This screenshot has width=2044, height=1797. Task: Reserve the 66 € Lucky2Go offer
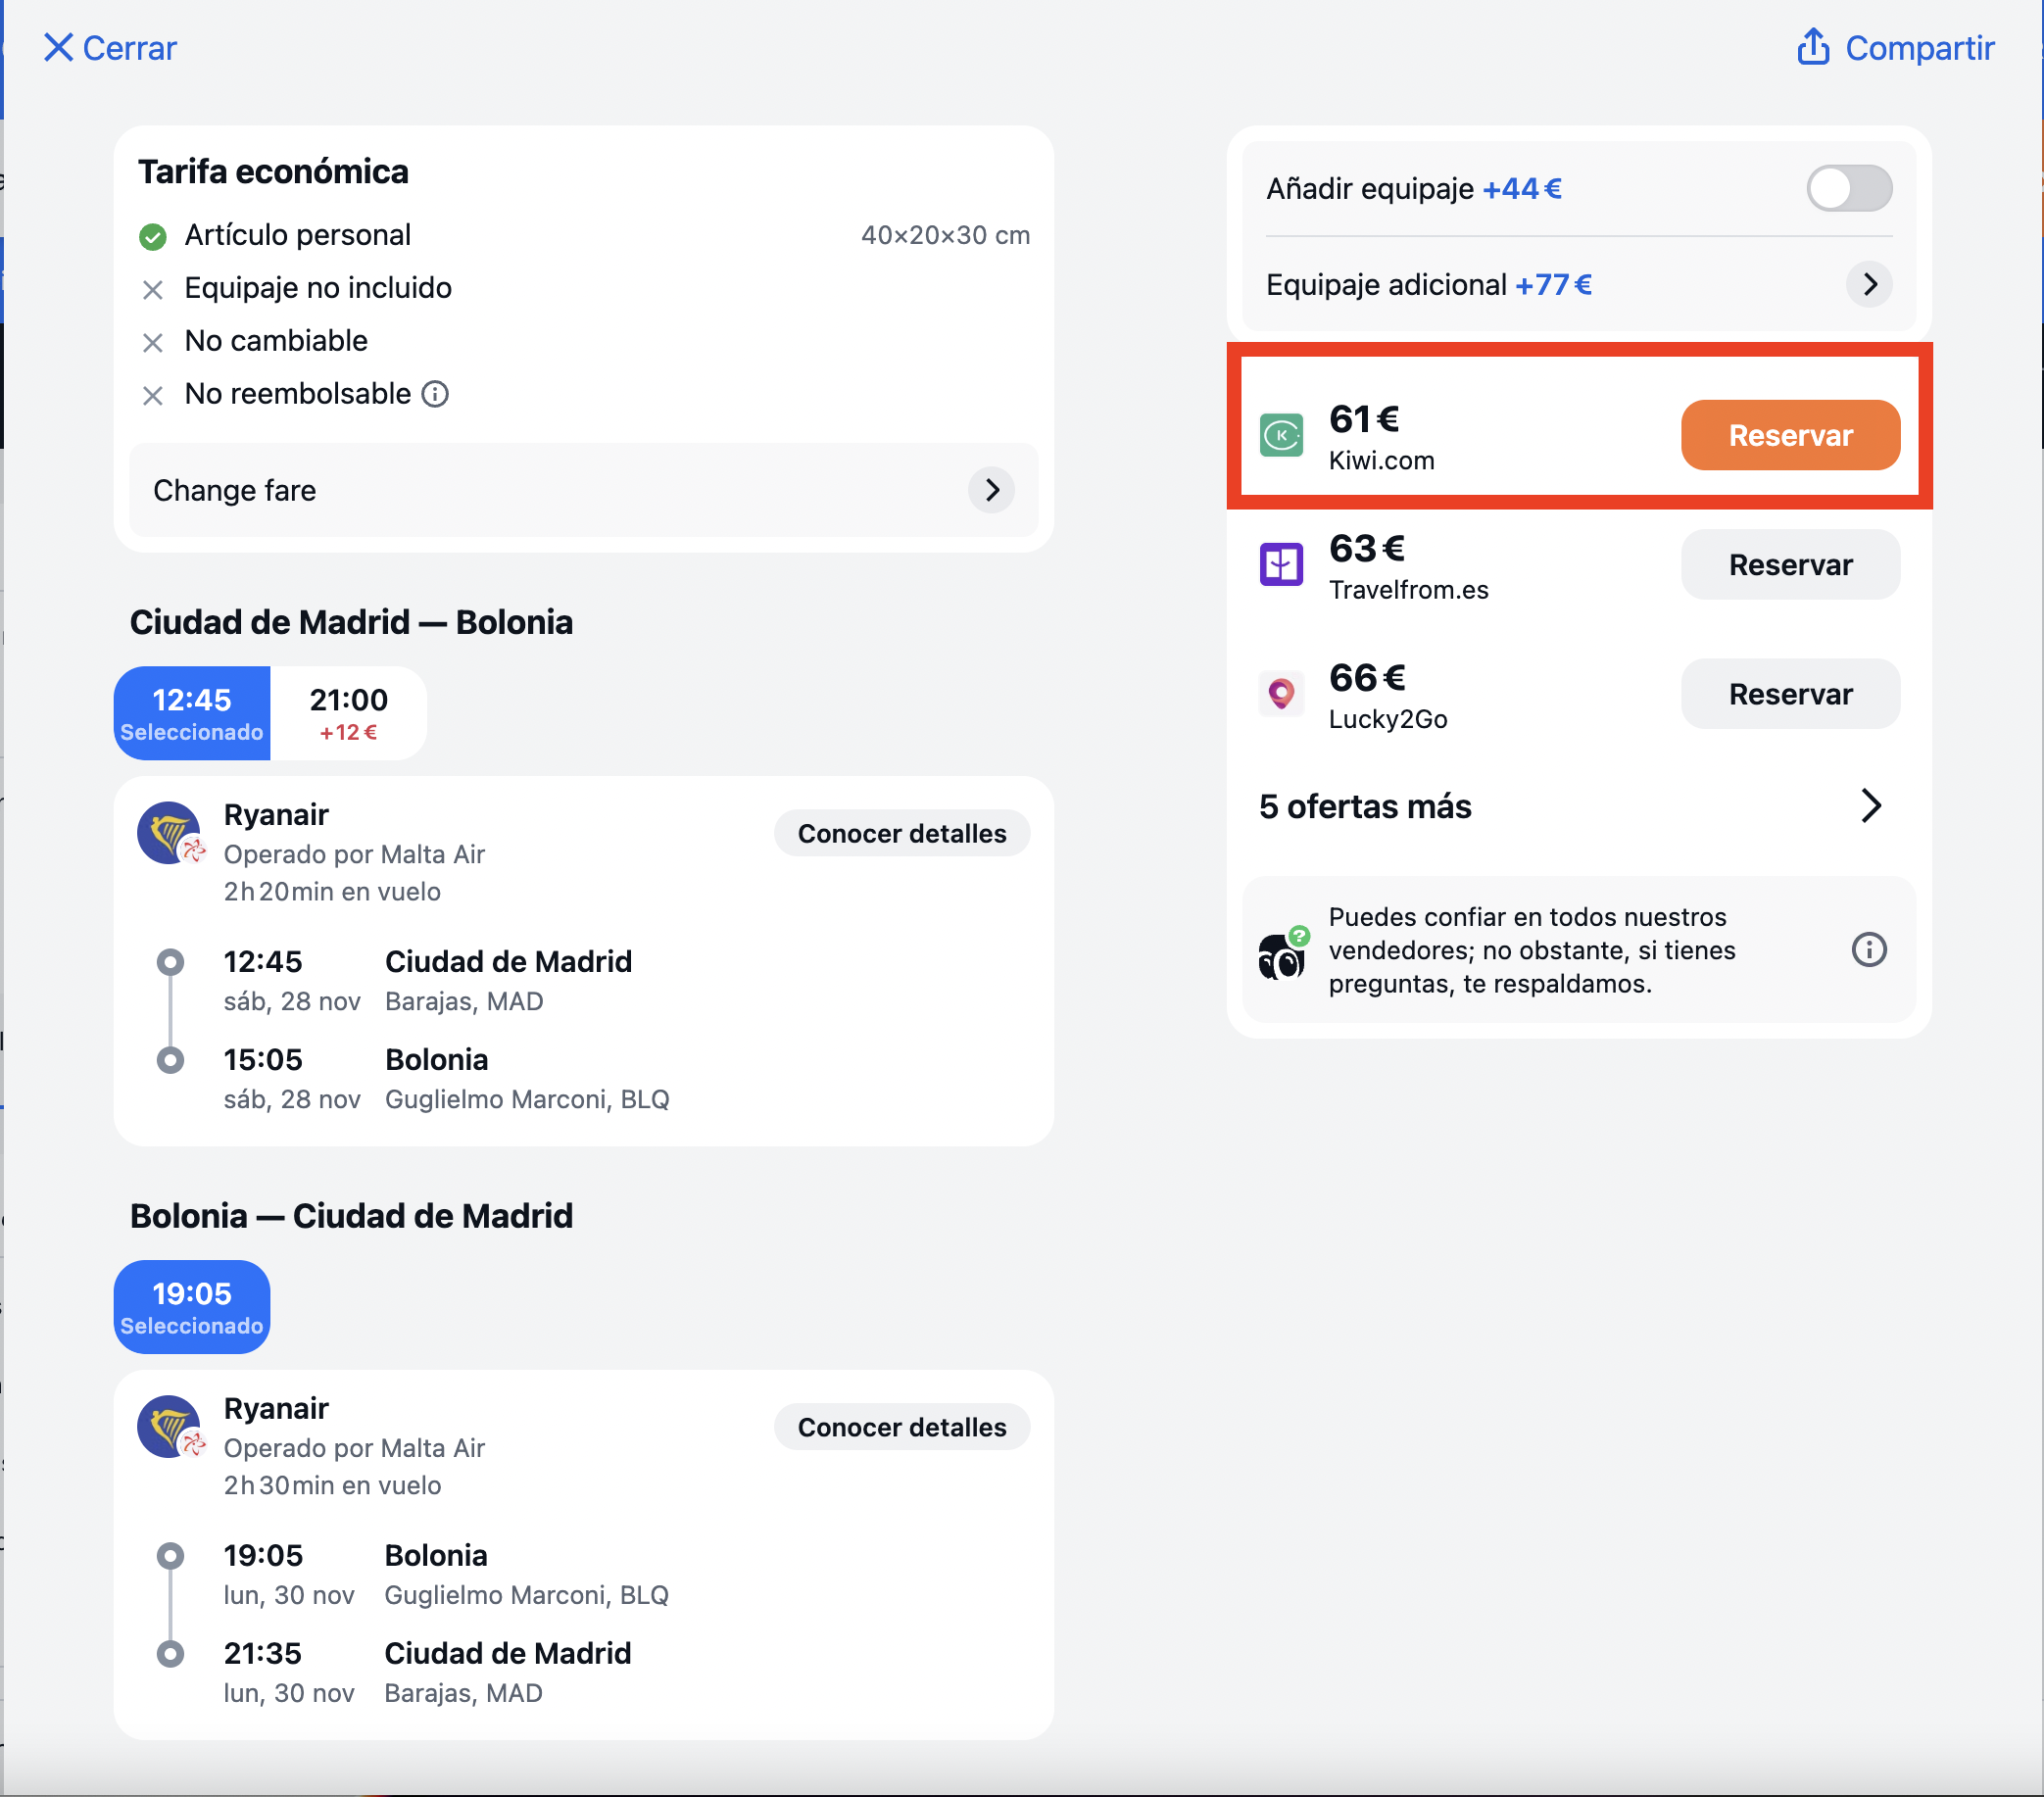point(1790,694)
